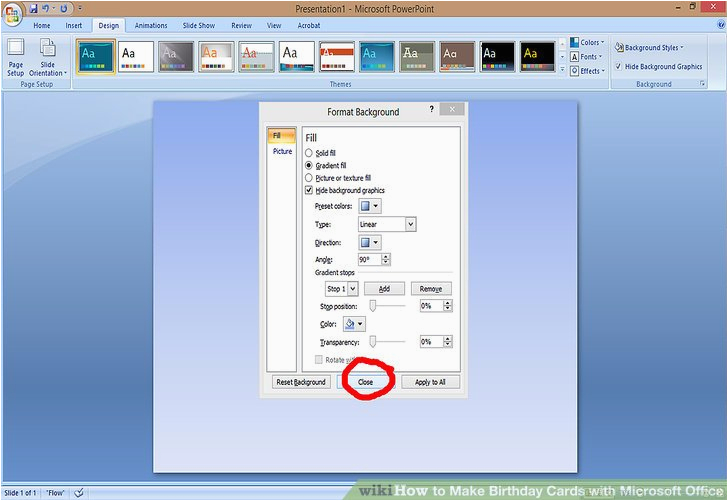
Task: Click Slide 1 of 1 status indicator
Action: 20,493
